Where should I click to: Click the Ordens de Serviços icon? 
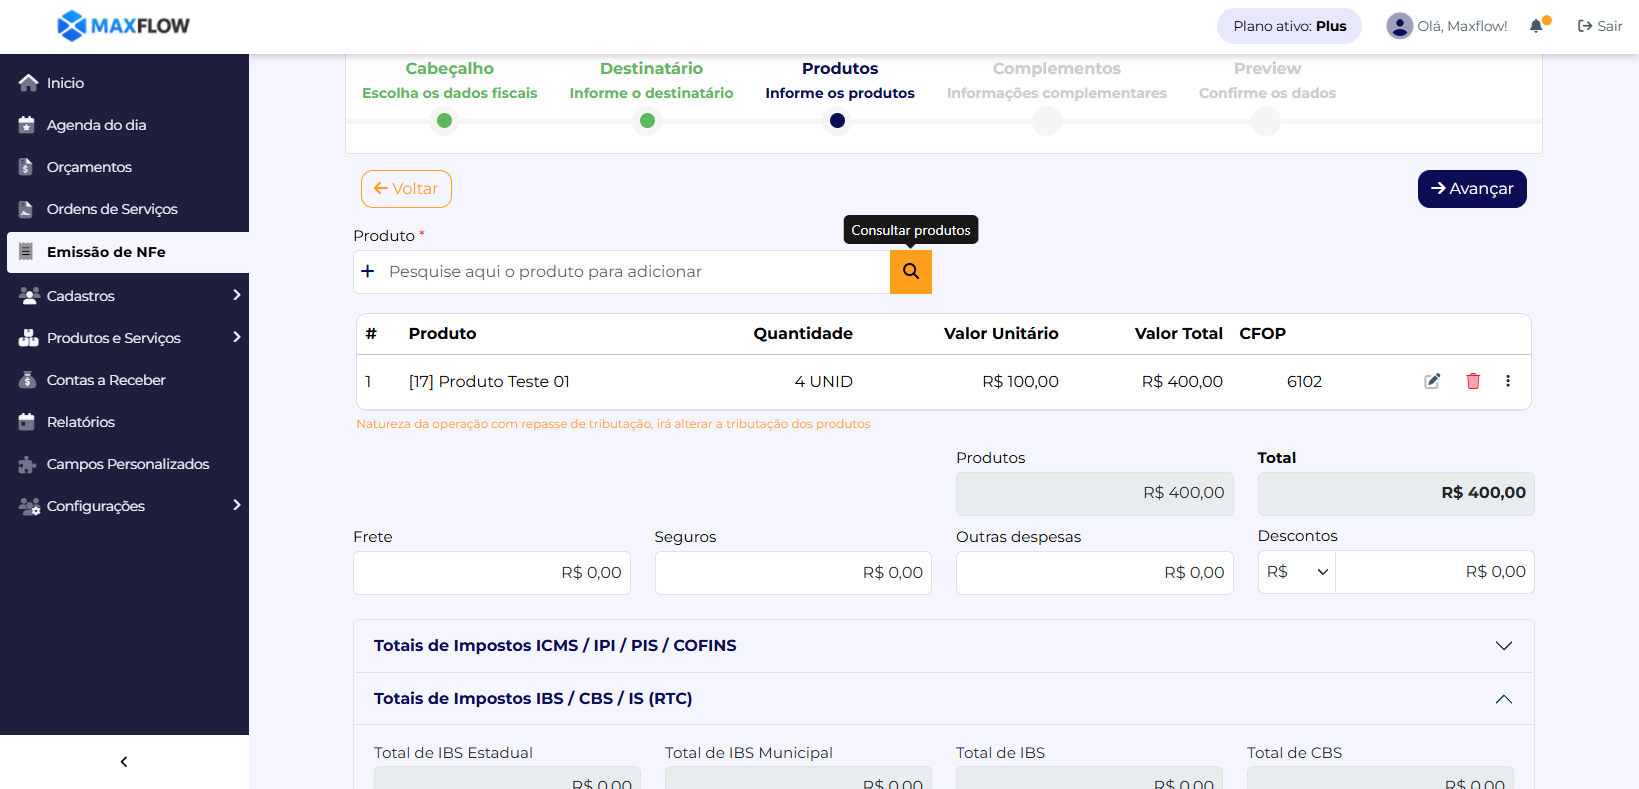[26, 209]
